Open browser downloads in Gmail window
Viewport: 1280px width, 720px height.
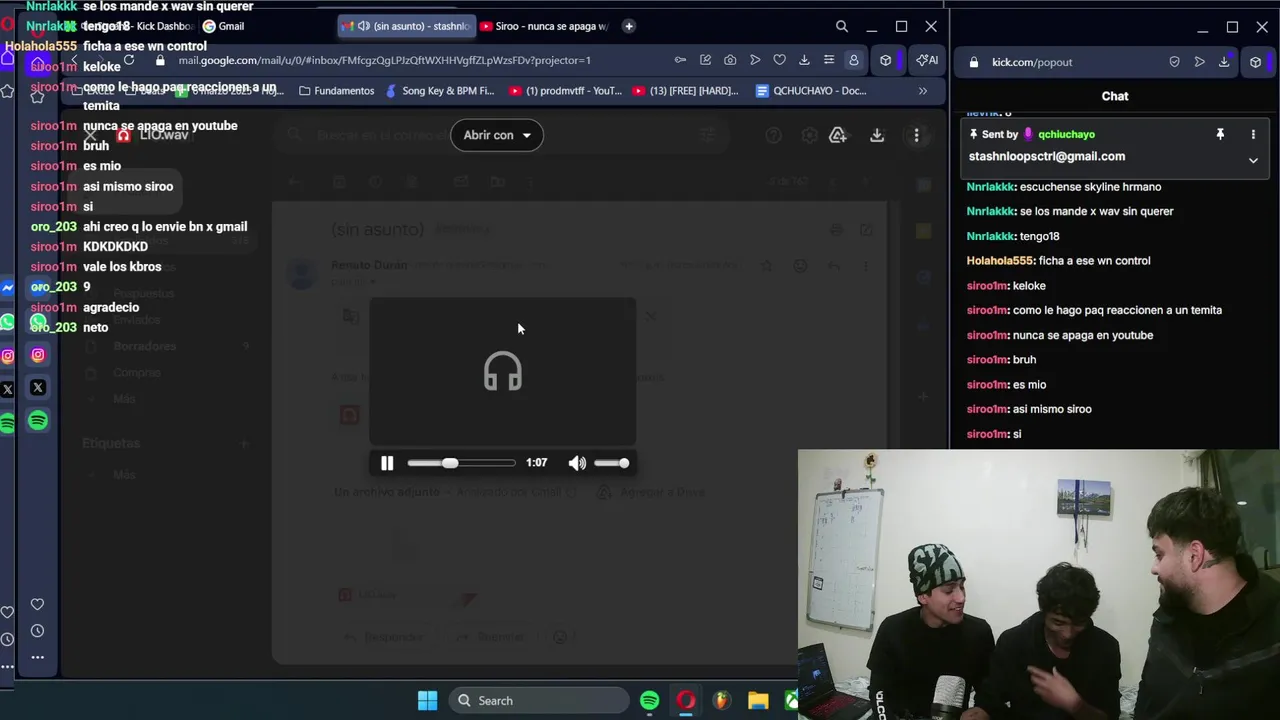point(804,60)
